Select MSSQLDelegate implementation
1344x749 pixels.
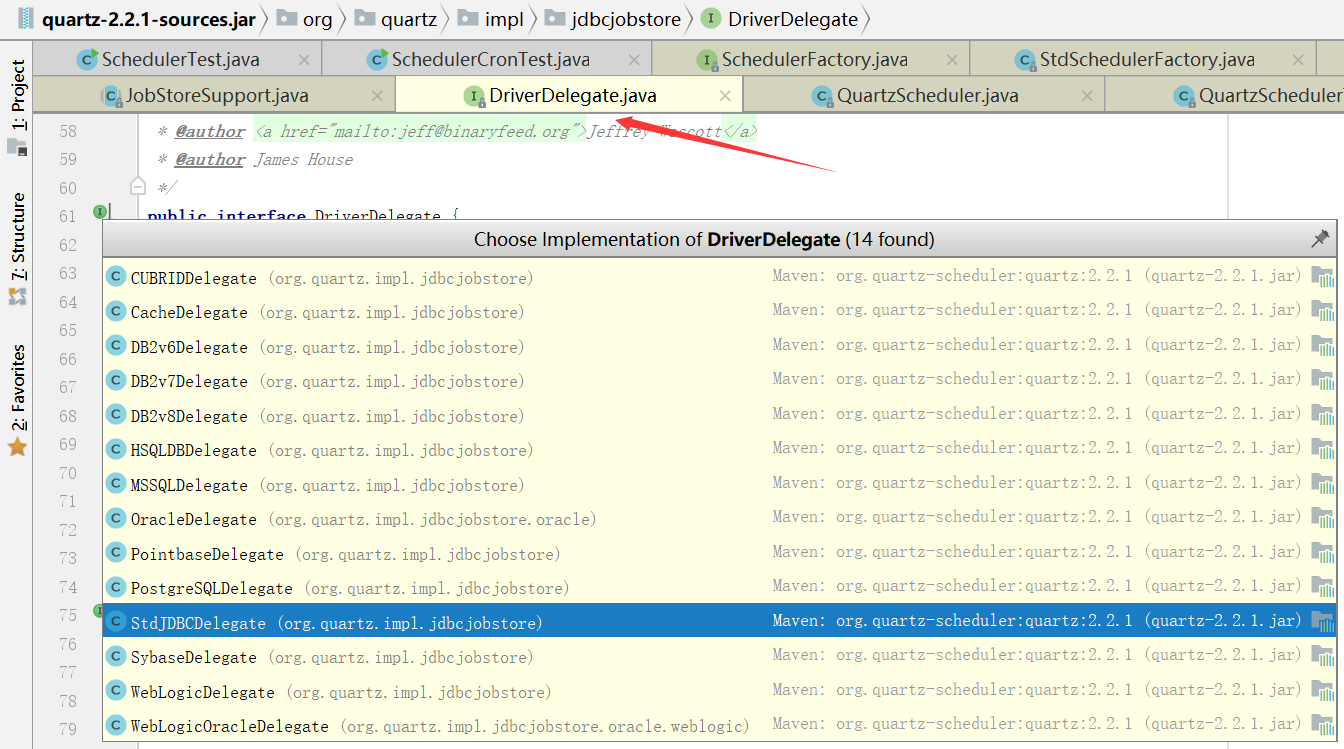tap(719, 484)
